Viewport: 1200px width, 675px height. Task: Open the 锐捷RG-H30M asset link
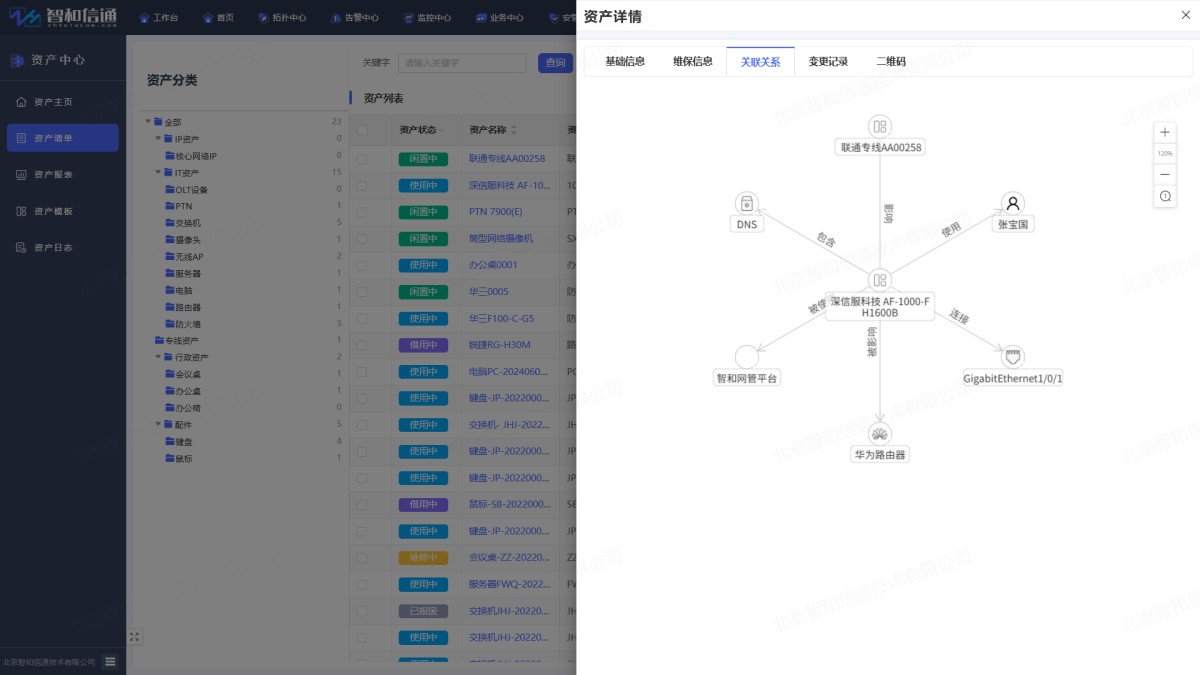click(x=499, y=345)
